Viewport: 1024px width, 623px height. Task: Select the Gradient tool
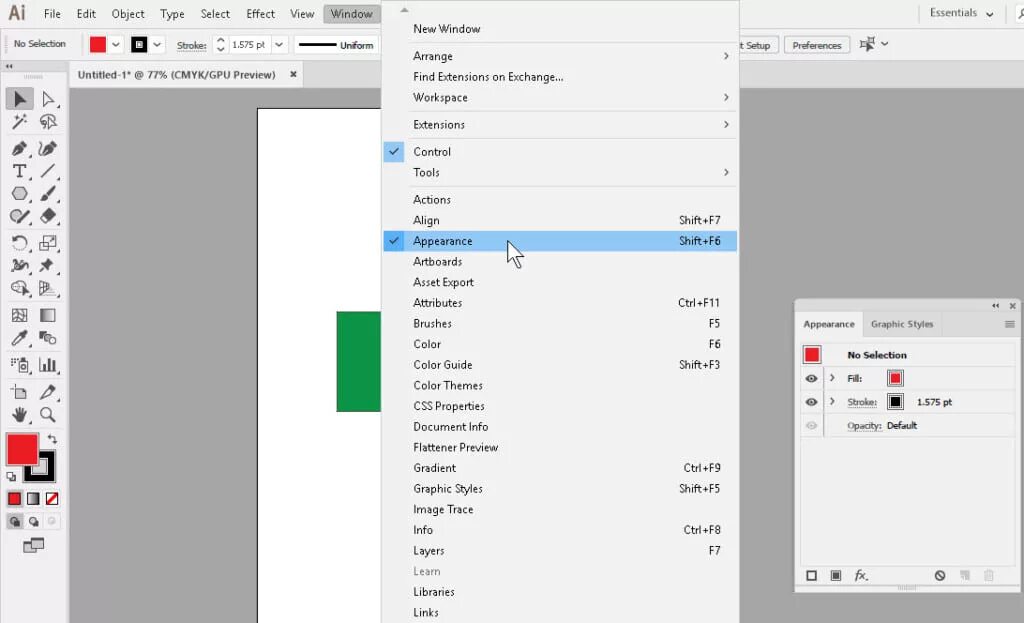(48, 315)
